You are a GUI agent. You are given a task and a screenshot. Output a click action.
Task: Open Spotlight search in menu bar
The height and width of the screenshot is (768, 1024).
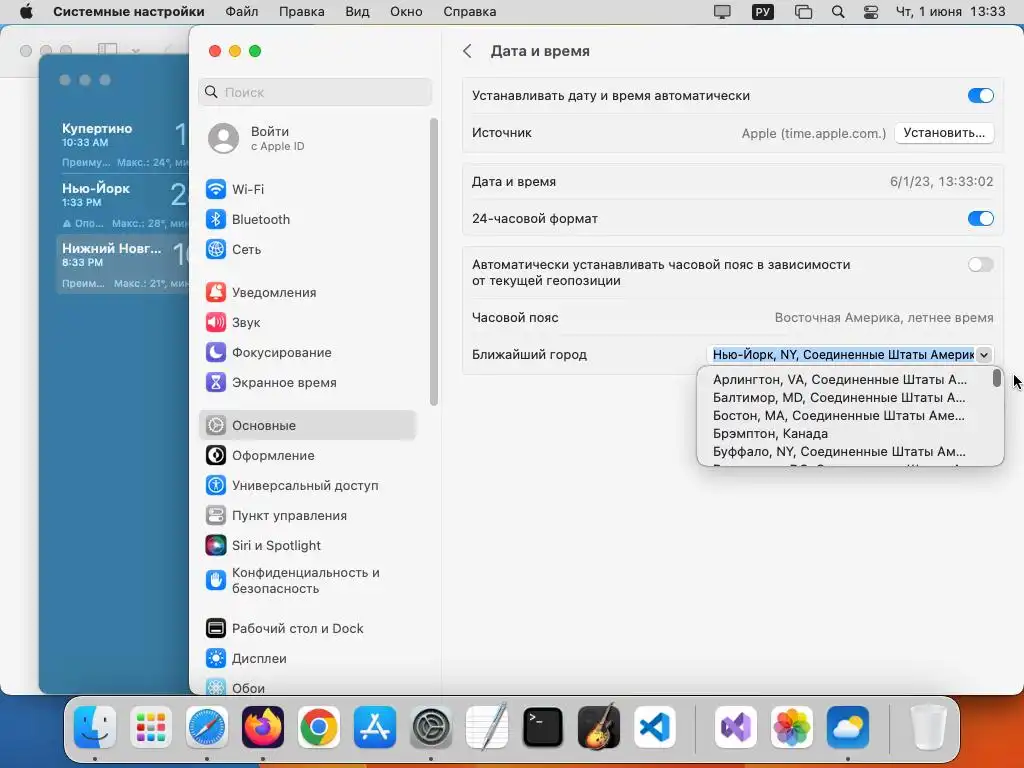pyautogui.click(x=838, y=12)
